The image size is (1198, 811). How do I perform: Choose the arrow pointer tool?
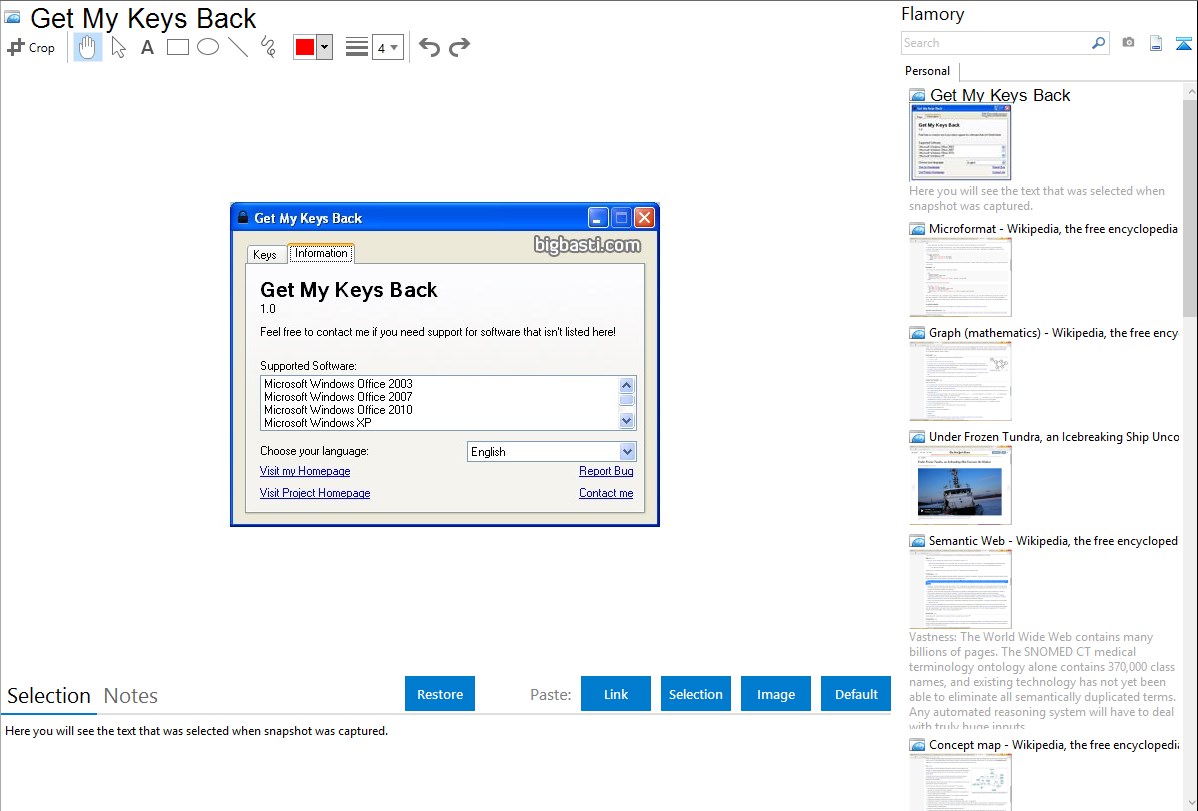pos(118,47)
